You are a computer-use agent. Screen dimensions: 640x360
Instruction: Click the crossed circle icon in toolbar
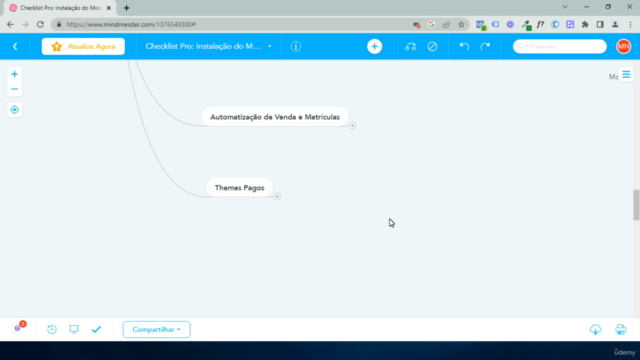tap(432, 47)
